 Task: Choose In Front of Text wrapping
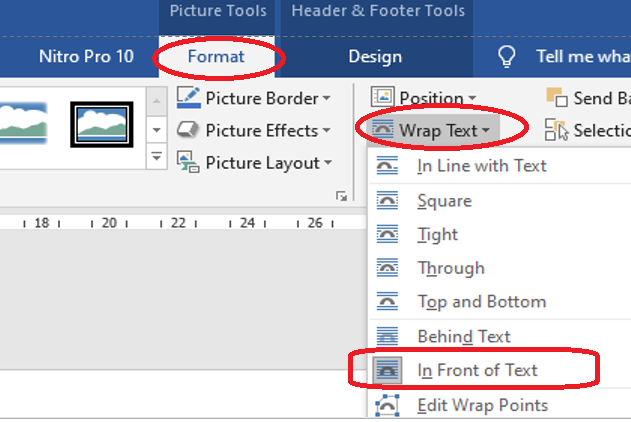click(x=477, y=370)
